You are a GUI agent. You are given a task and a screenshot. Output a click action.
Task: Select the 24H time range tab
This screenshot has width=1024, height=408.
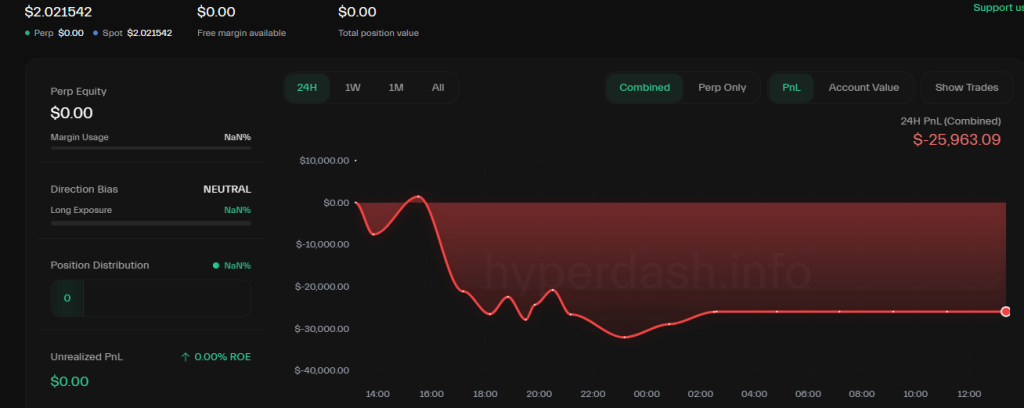[x=307, y=87]
